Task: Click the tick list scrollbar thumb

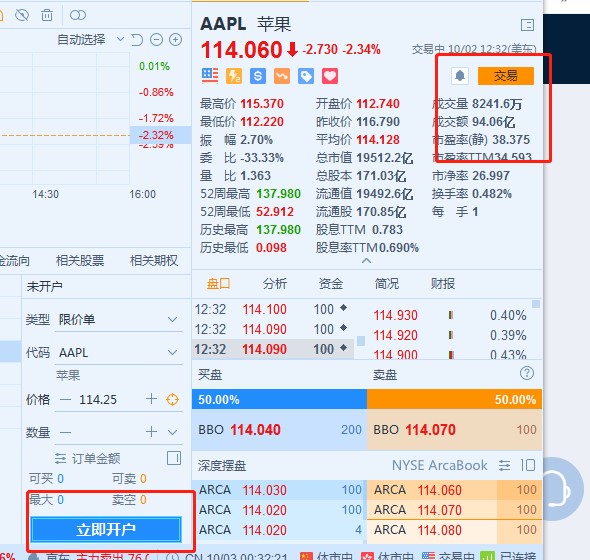Action: pos(361,341)
